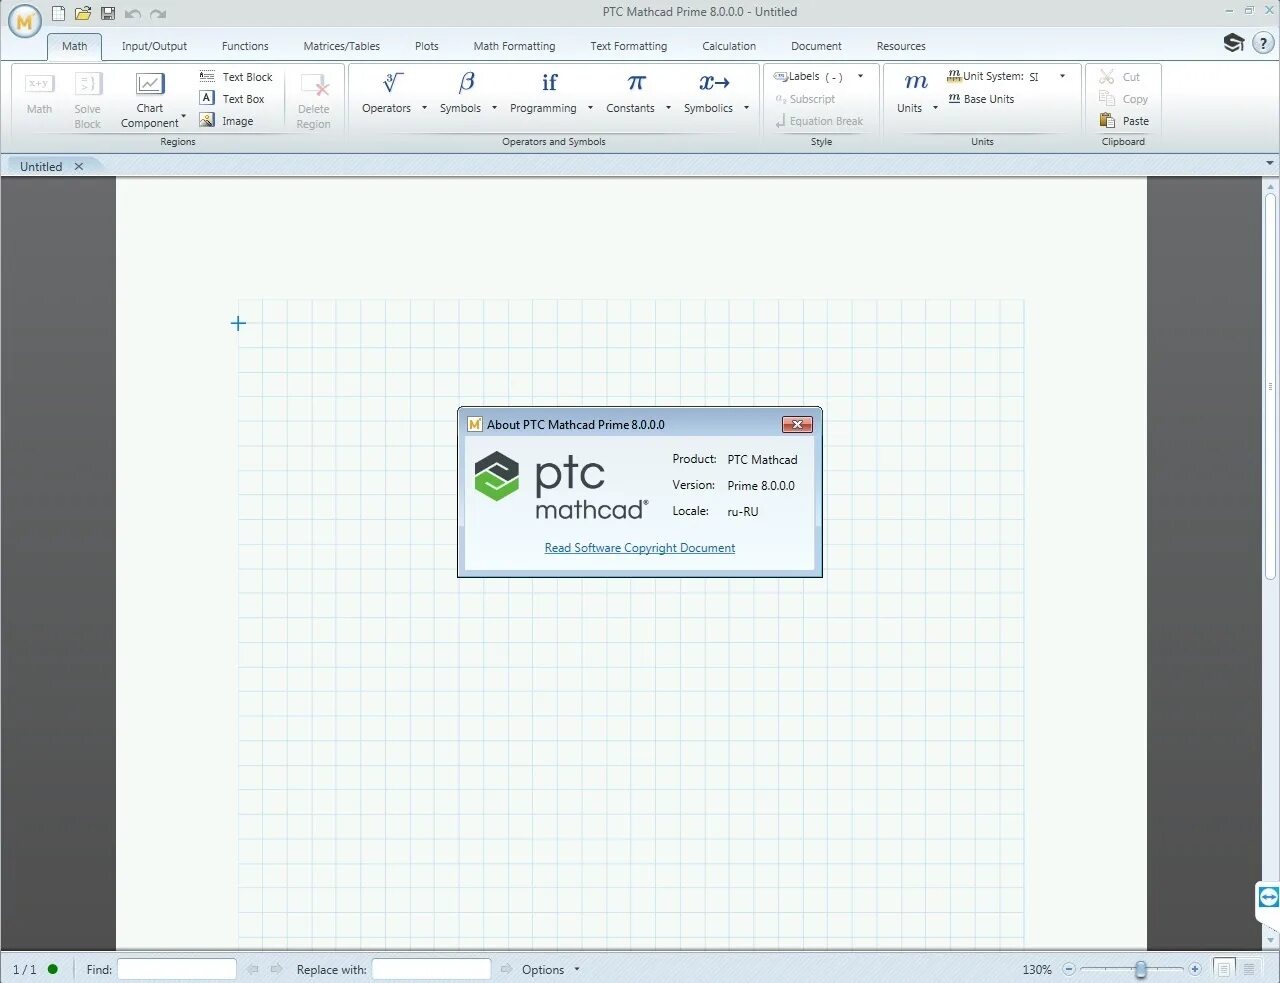This screenshot has width=1280, height=983.
Task: Open the Unit System dropdown
Action: click(1061, 76)
